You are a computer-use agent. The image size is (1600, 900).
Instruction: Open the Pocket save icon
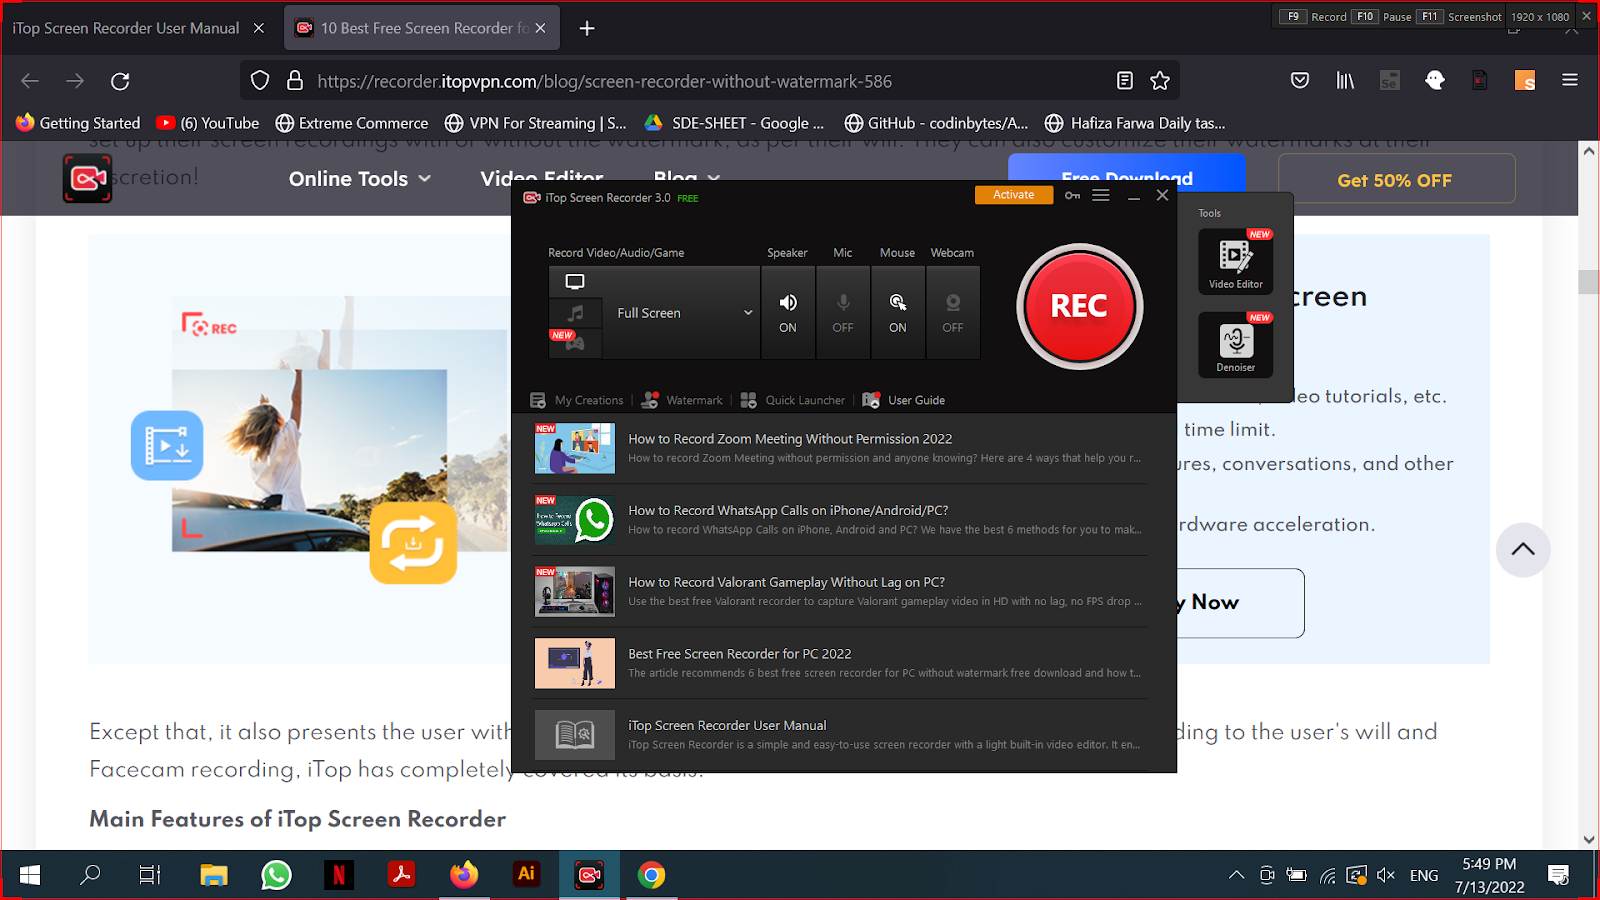[1300, 81]
